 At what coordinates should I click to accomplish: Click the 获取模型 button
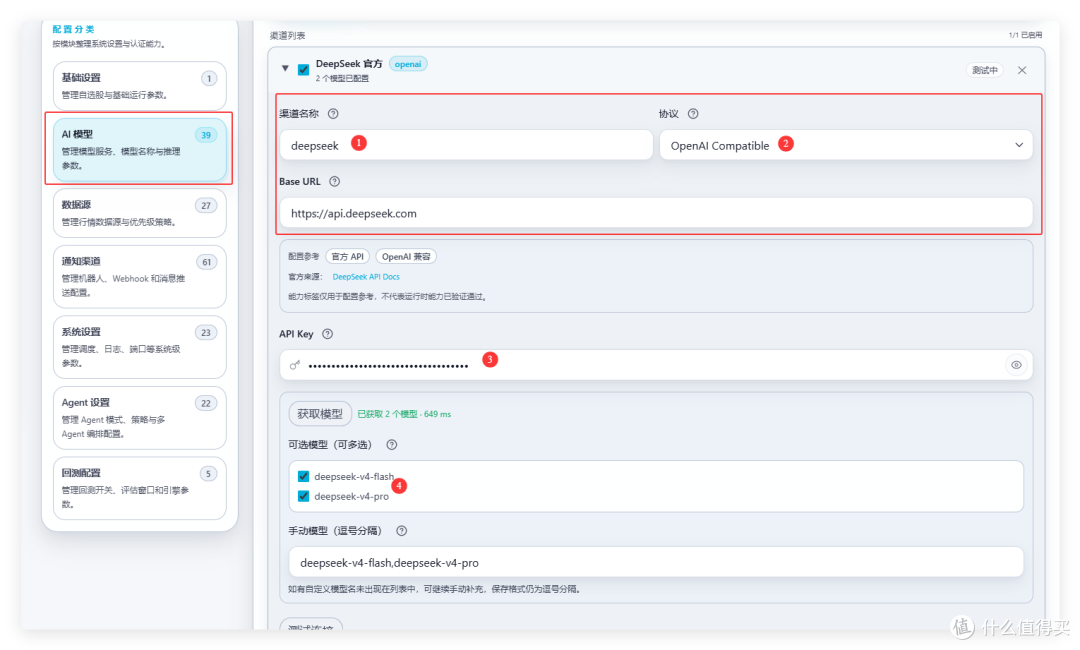pos(320,414)
